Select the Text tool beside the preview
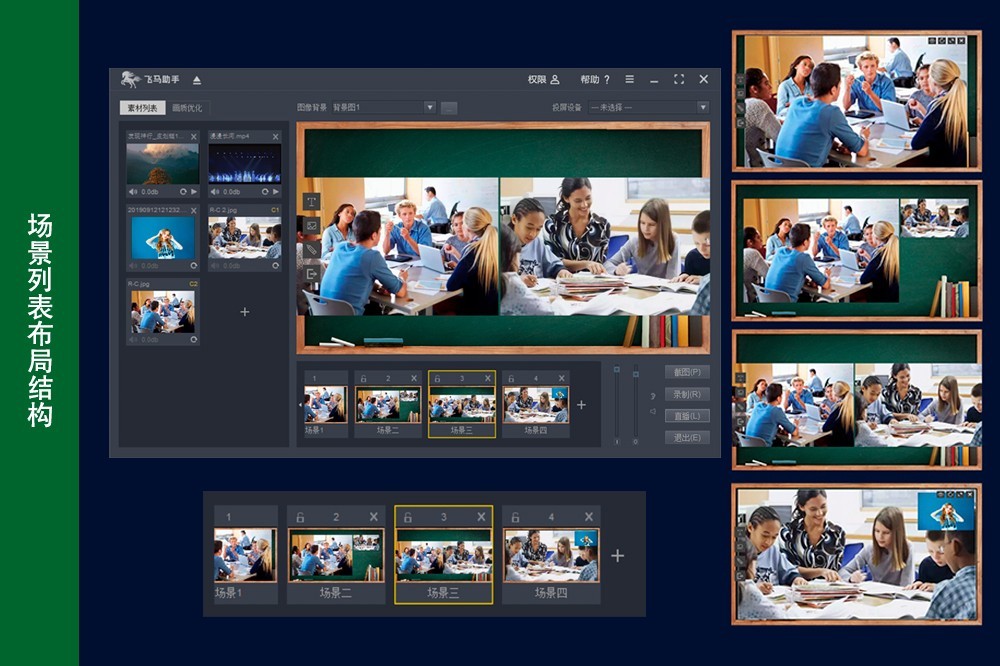Viewport: 1000px width, 666px height. [311, 201]
